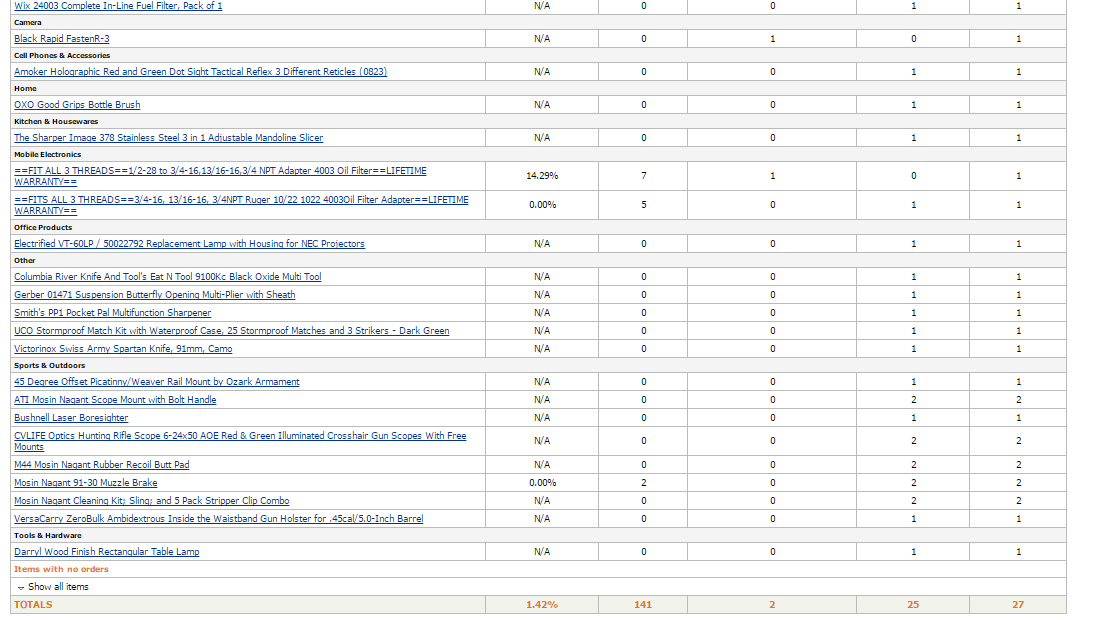Select the OXO Good Grips Bottle Brush link
The image size is (1099, 620).
[77, 105]
